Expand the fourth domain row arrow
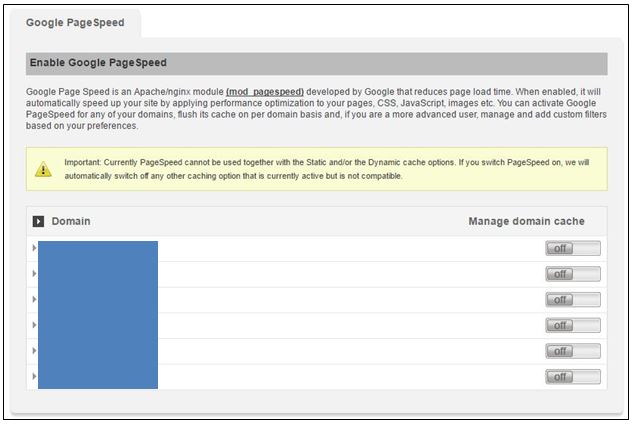Viewport: 632px width, 424px height. click(x=34, y=325)
